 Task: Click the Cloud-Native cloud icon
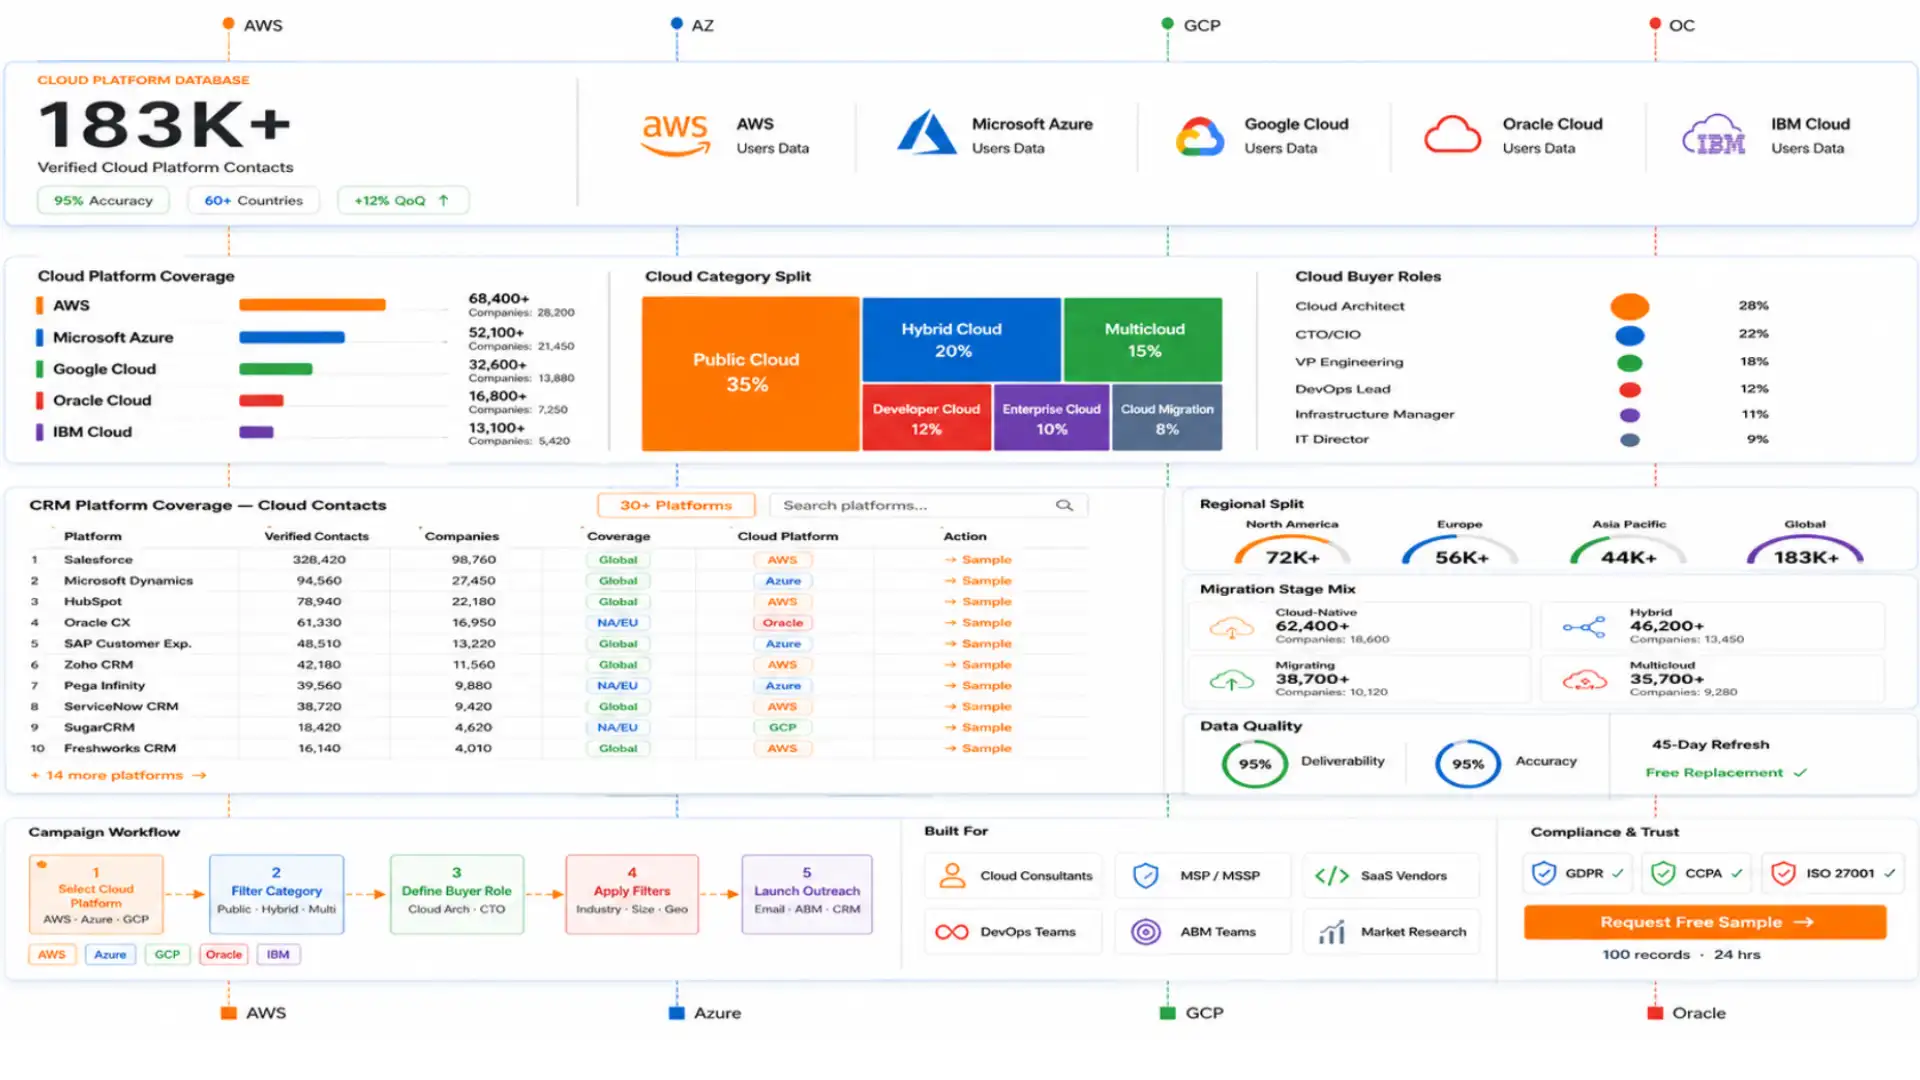click(x=1231, y=627)
